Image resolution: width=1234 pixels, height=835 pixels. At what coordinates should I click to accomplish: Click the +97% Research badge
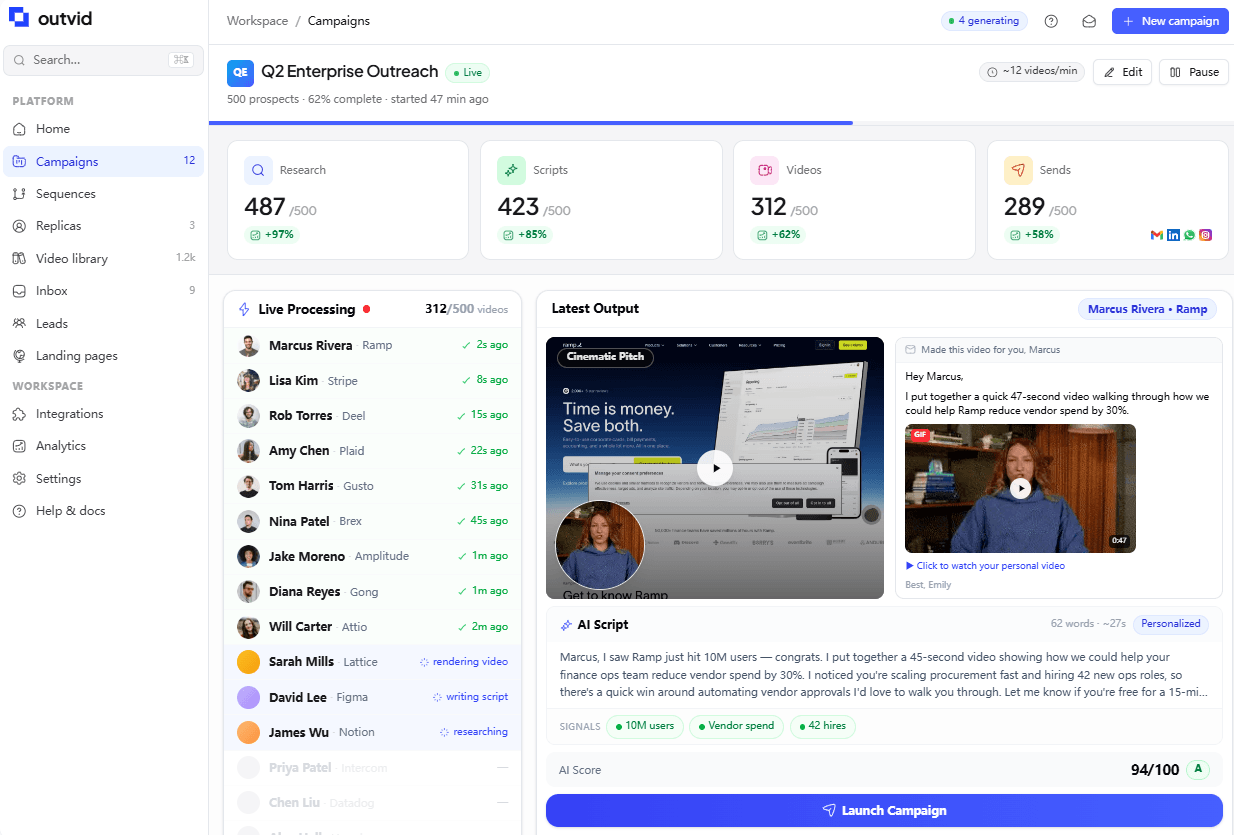point(271,235)
